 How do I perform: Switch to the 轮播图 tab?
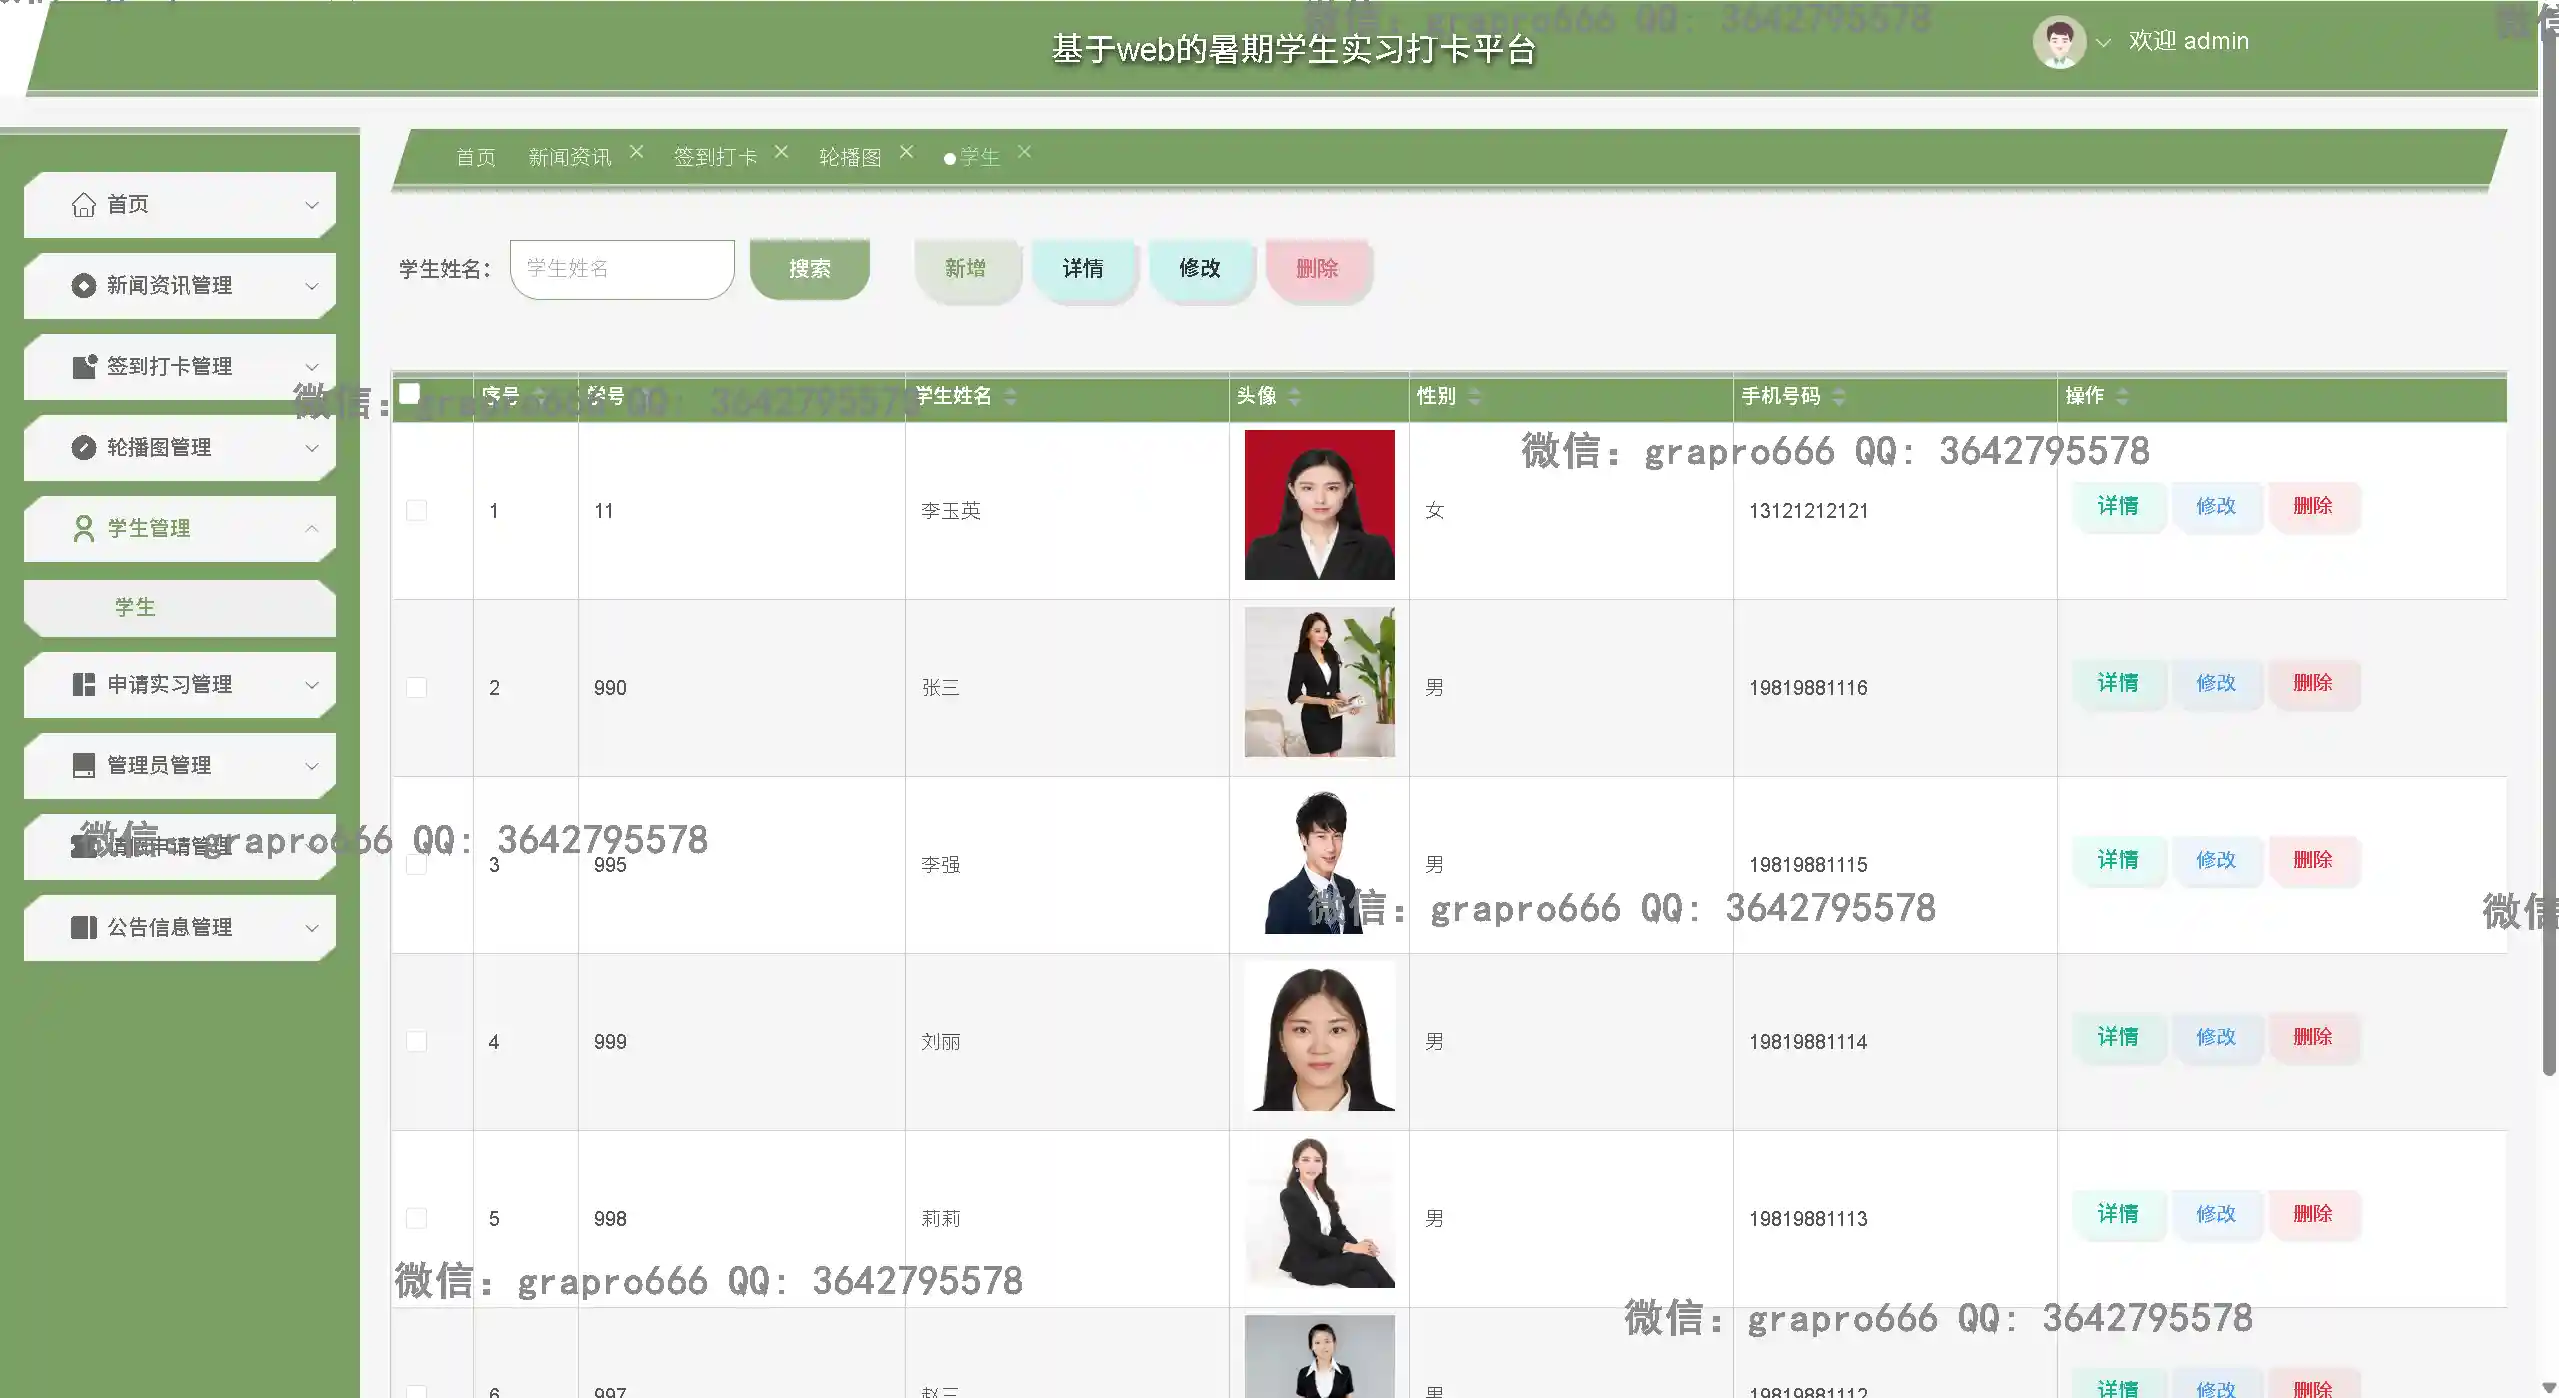(x=850, y=158)
